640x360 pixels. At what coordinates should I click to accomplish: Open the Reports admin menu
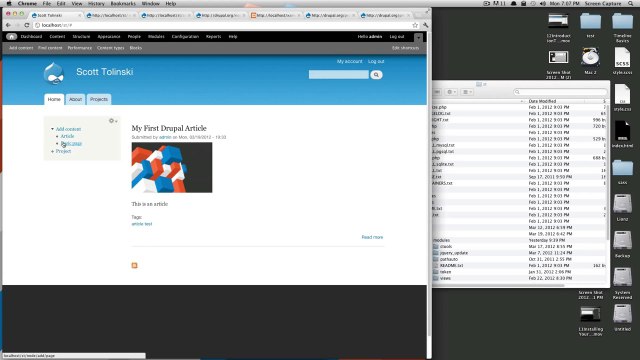[213, 37]
